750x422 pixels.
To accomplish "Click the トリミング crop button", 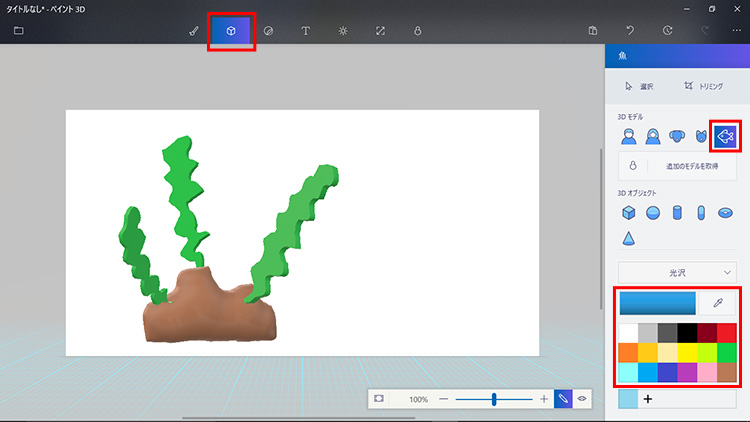I will pos(701,86).
